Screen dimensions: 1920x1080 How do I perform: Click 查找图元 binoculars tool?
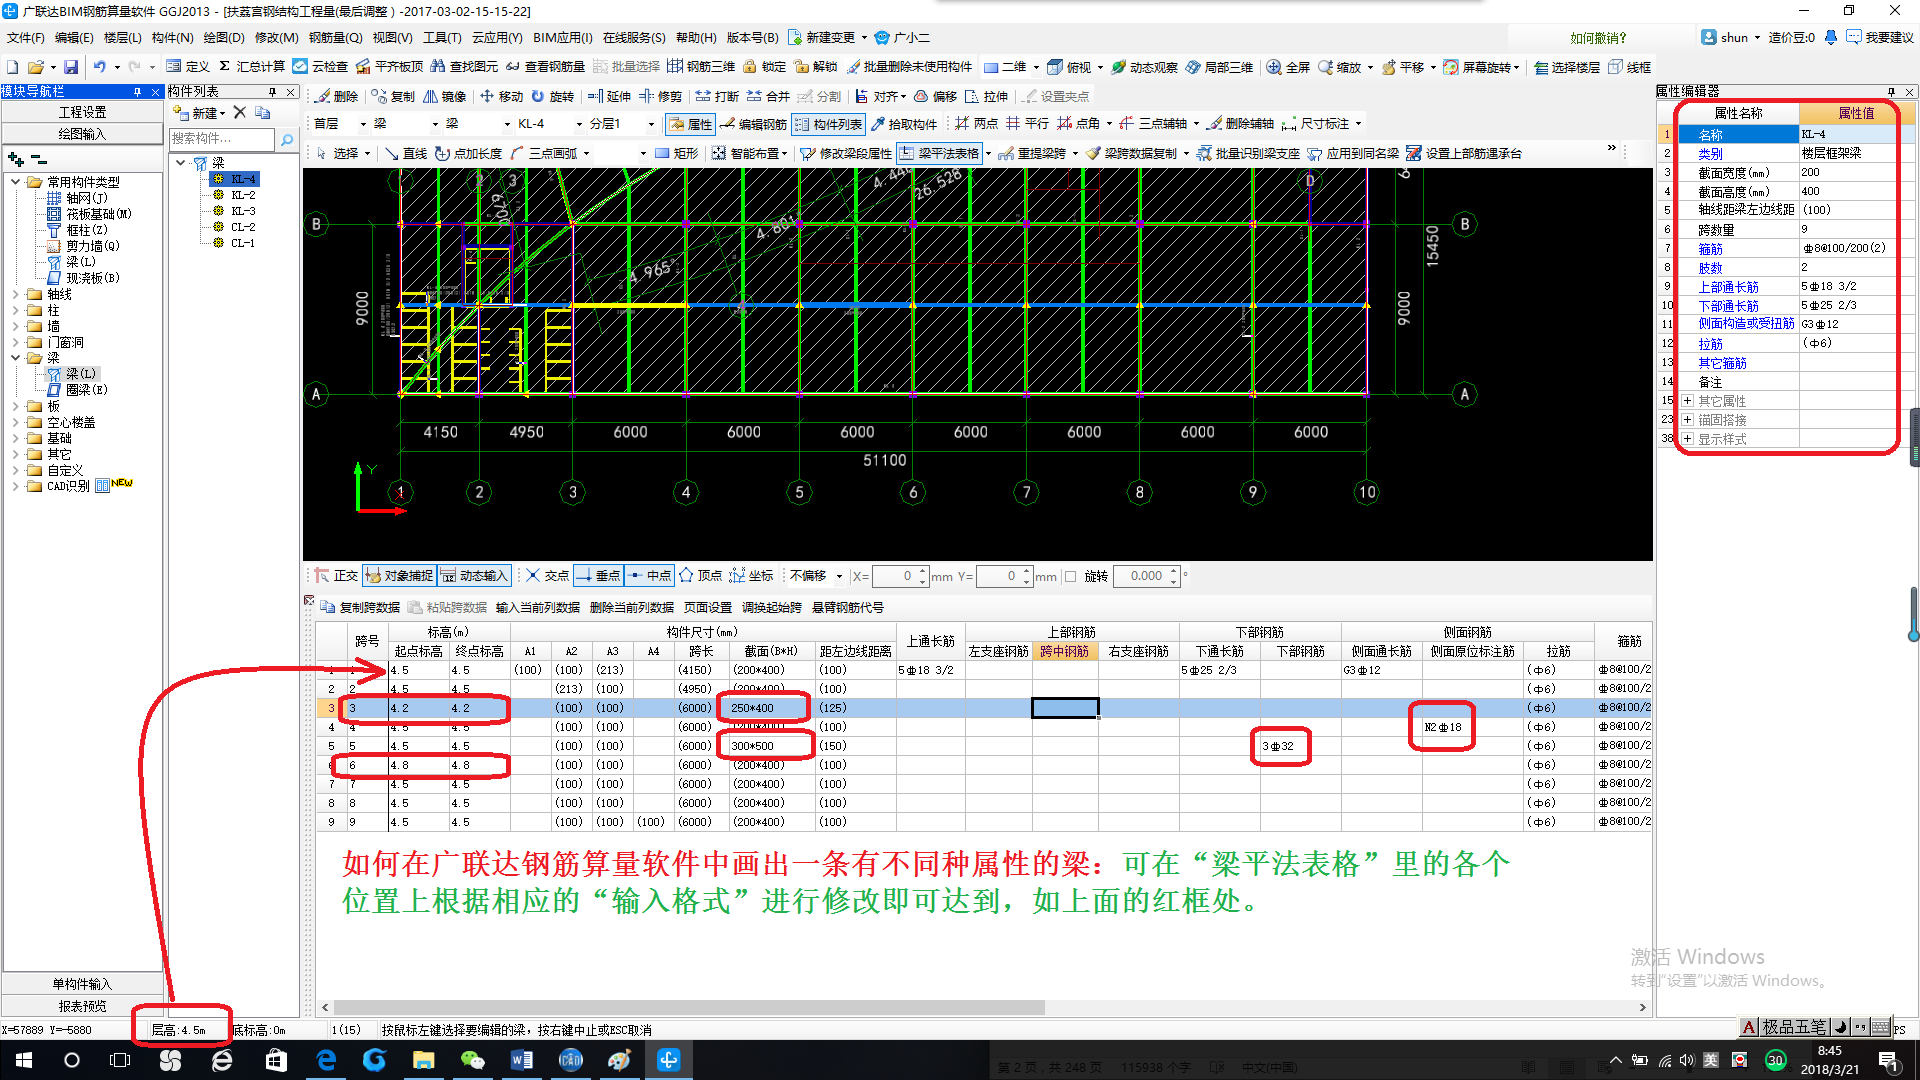(464, 67)
